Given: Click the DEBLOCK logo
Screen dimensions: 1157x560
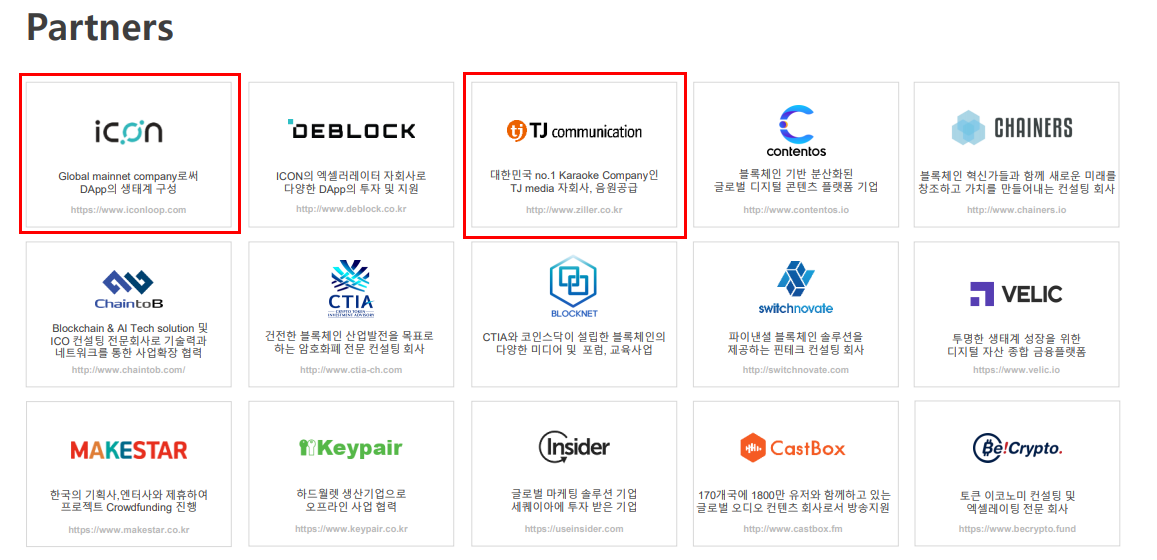Looking at the screenshot, I should pyautogui.click(x=351, y=130).
